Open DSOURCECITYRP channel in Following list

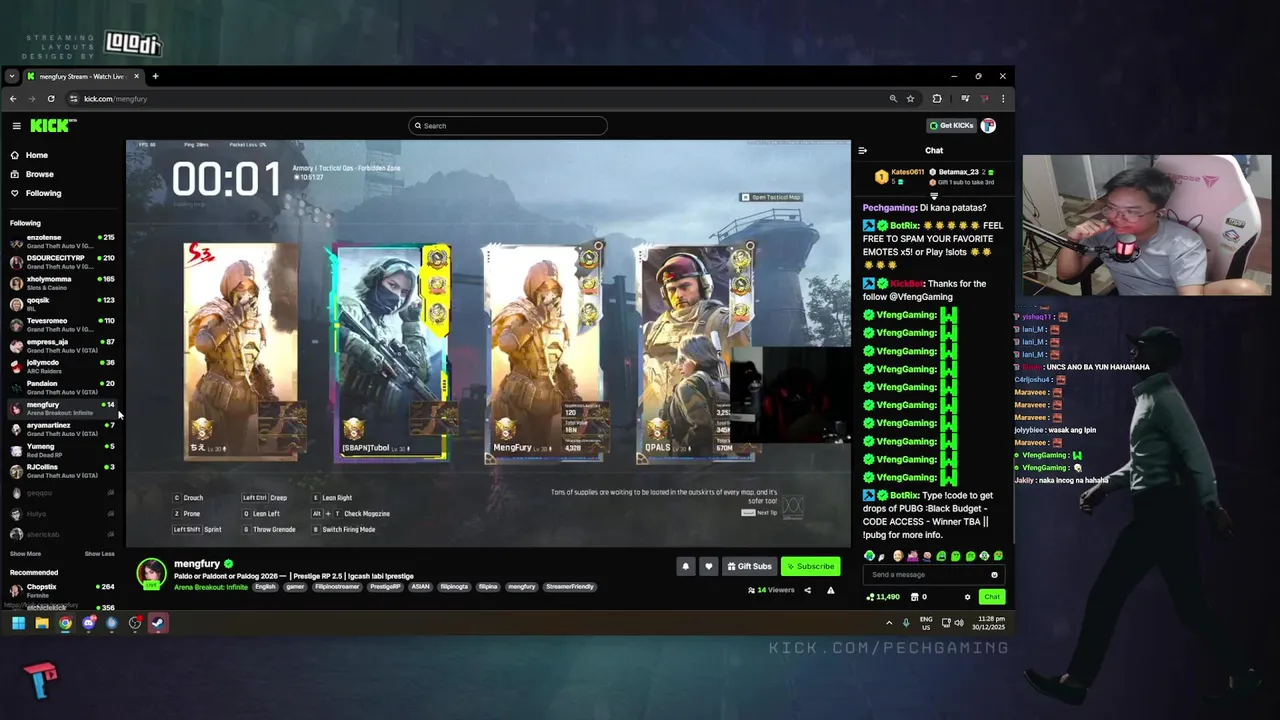pyautogui.click(x=62, y=262)
